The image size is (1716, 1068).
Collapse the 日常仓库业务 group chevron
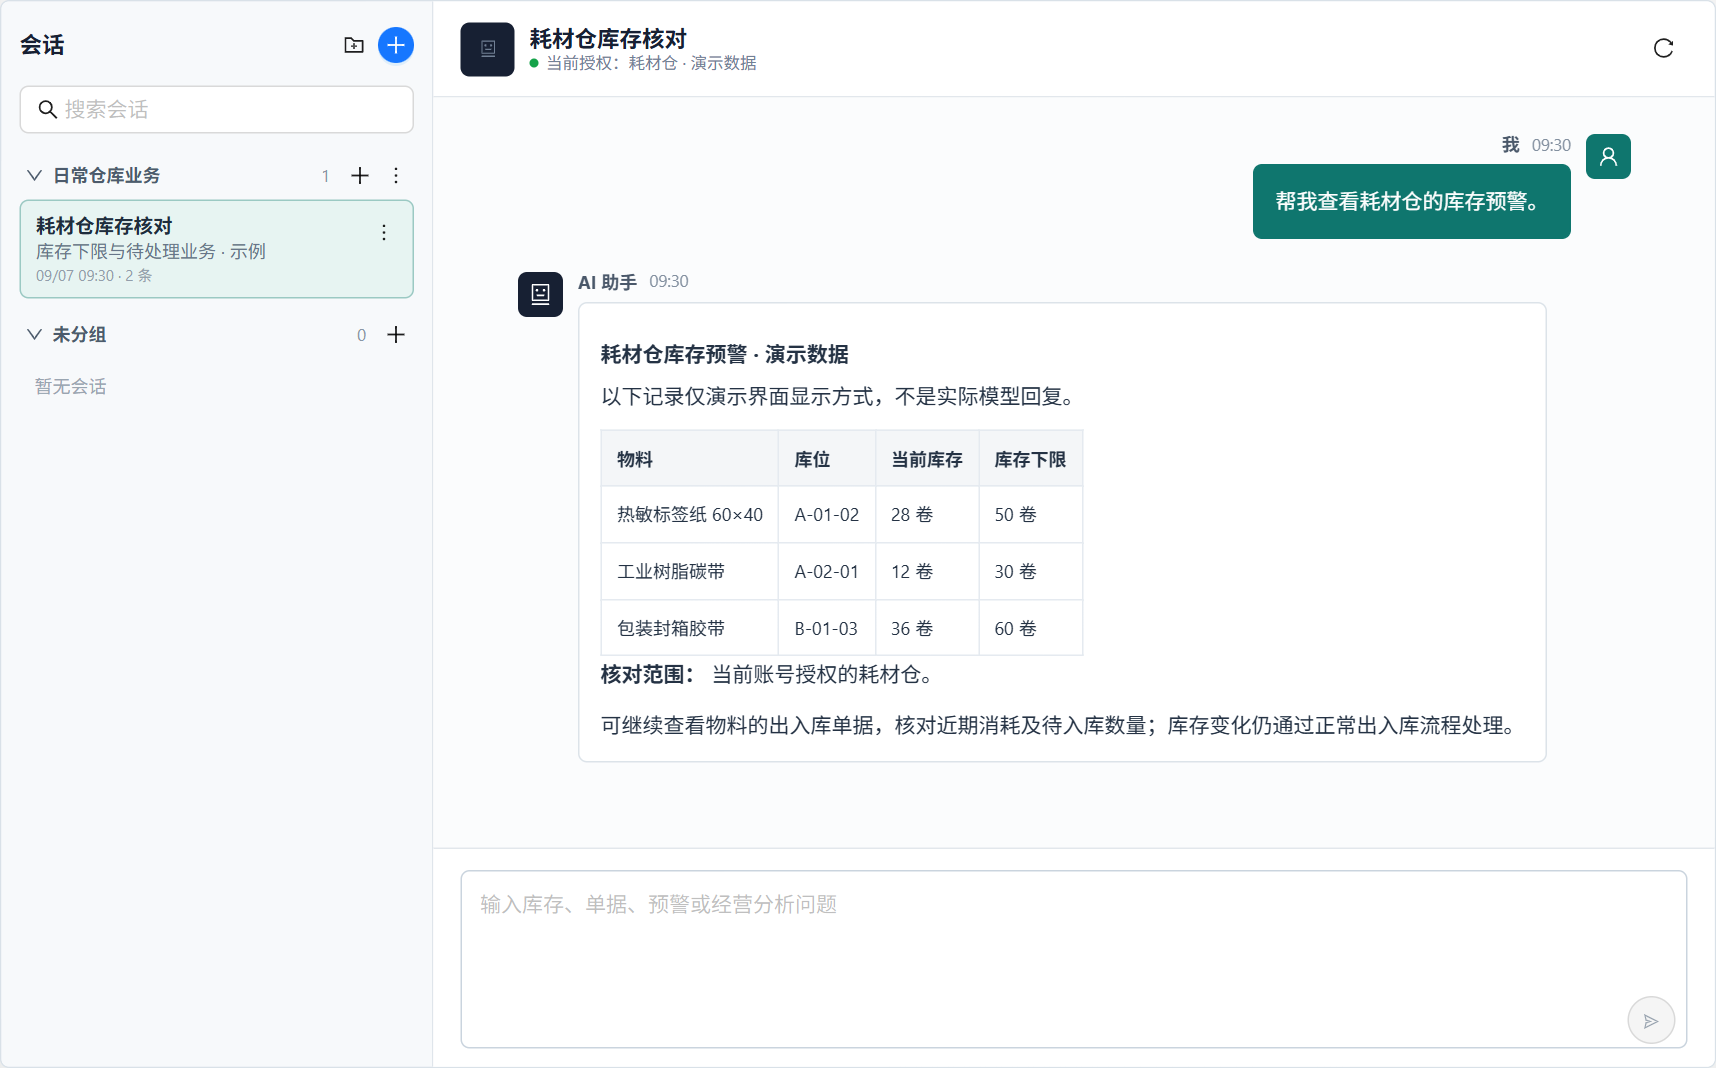(34, 176)
